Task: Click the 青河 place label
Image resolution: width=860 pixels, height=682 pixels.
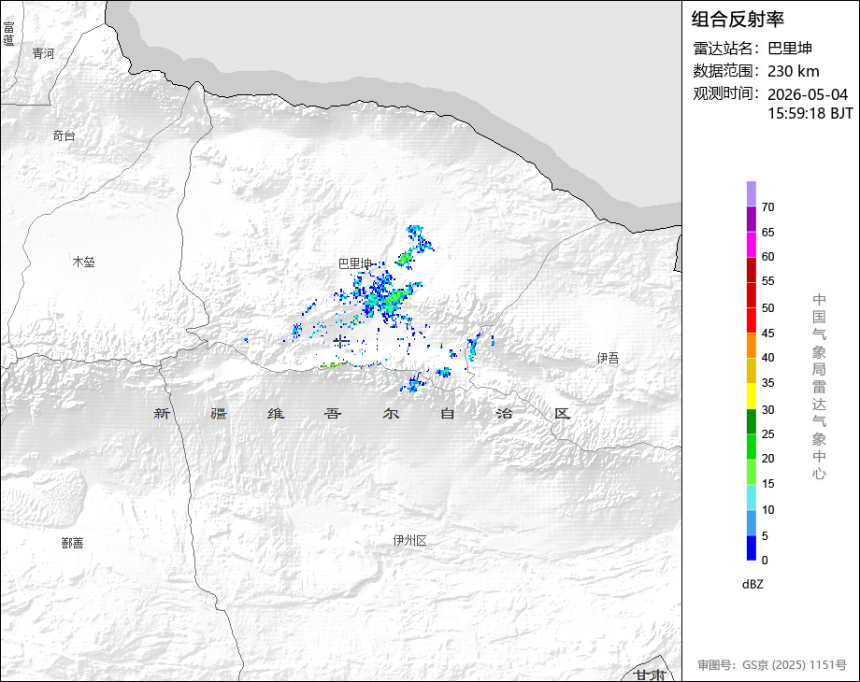Action: click(43, 53)
